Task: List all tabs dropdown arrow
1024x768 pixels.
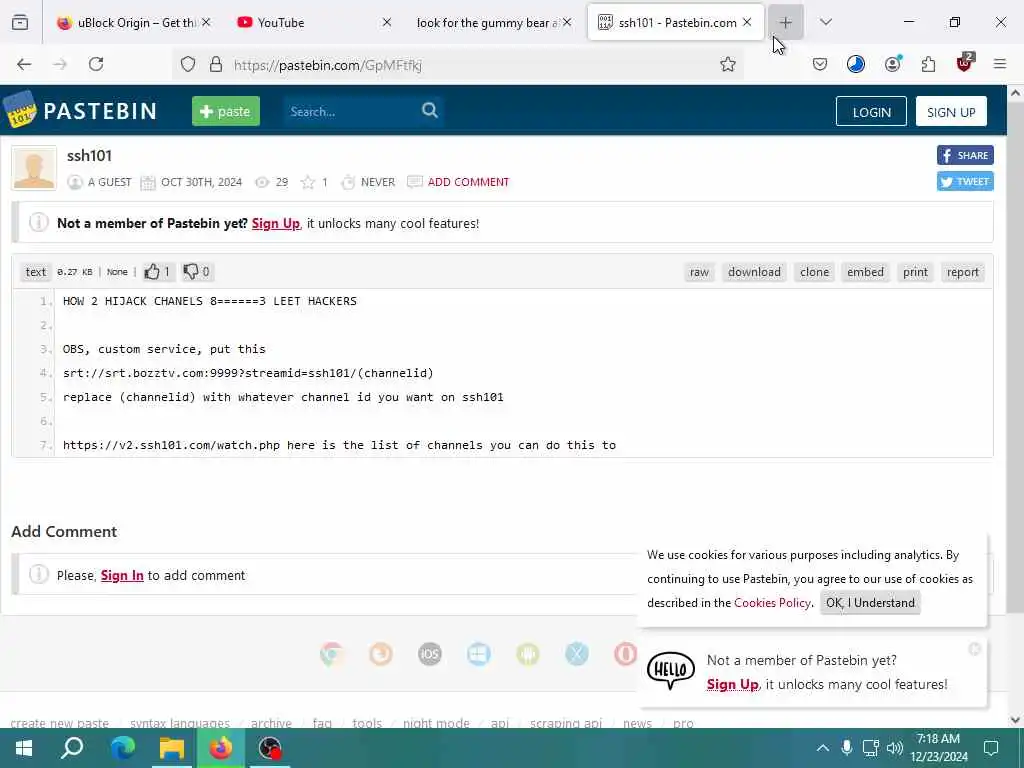Action: (x=825, y=22)
